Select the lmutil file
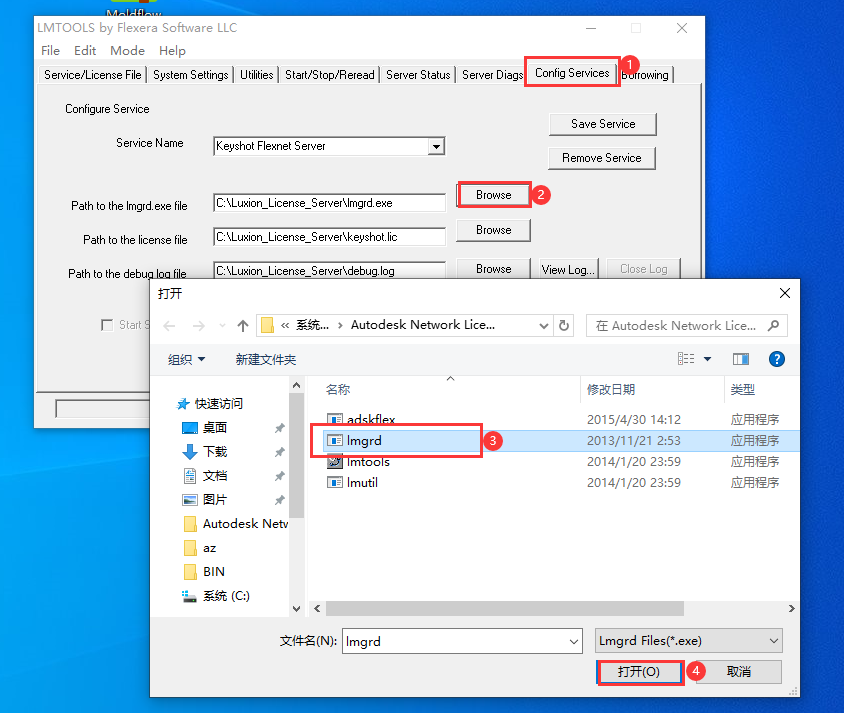Image resolution: width=844 pixels, height=713 pixels. [362, 483]
